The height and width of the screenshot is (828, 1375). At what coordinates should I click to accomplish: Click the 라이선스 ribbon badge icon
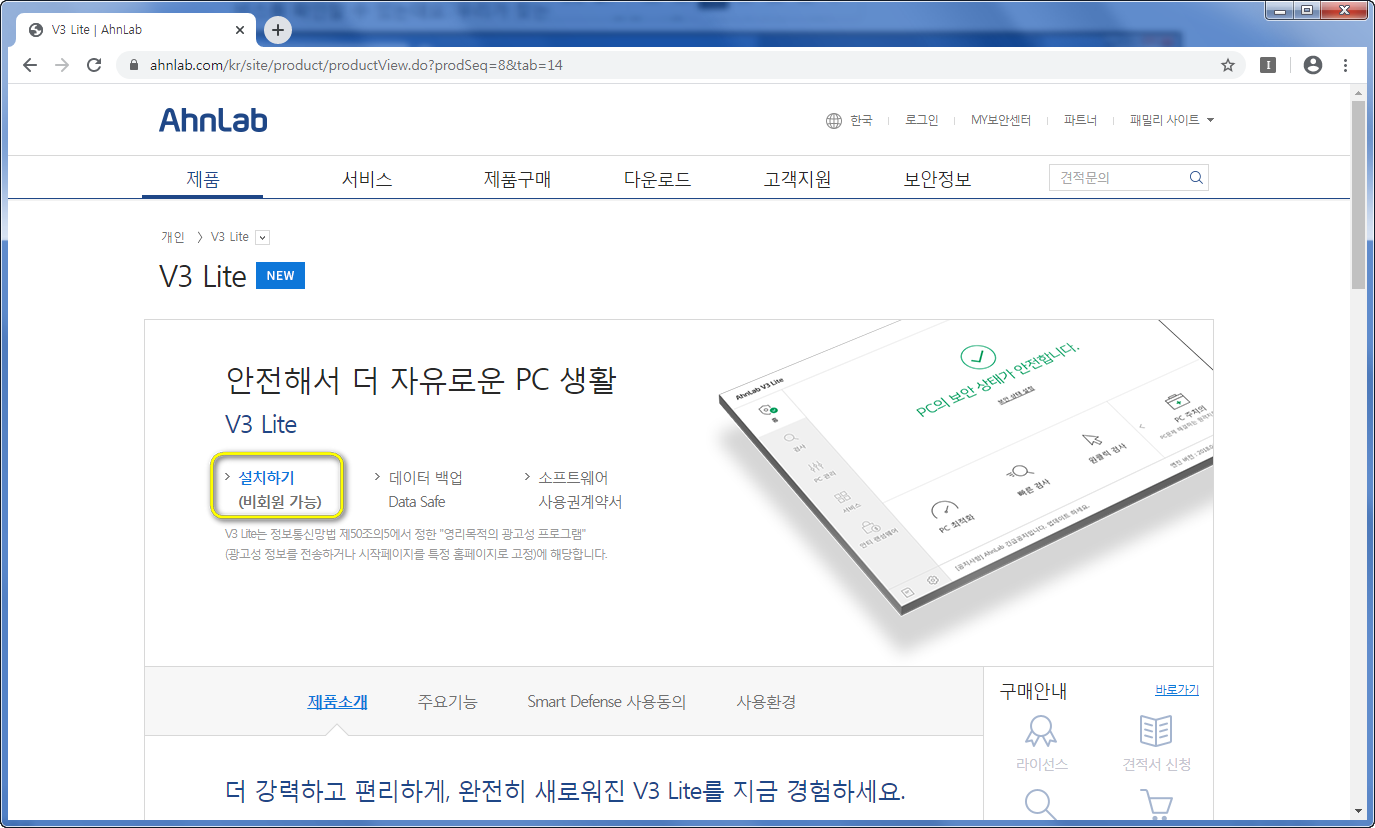tap(1041, 732)
